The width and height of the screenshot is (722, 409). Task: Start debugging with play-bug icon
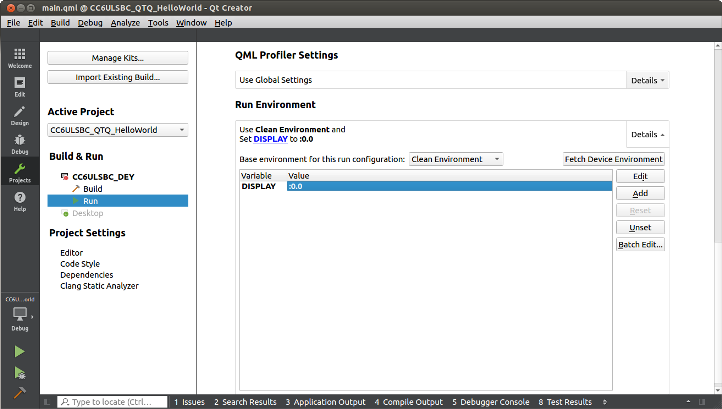coord(19,373)
